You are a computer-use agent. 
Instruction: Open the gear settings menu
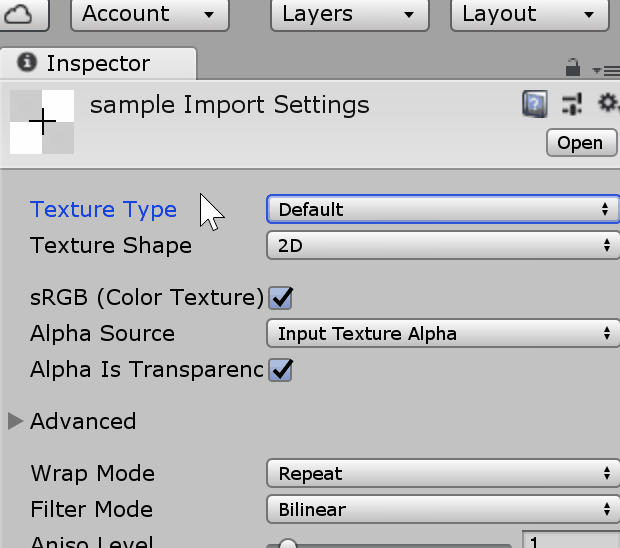click(x=607, y=104)
